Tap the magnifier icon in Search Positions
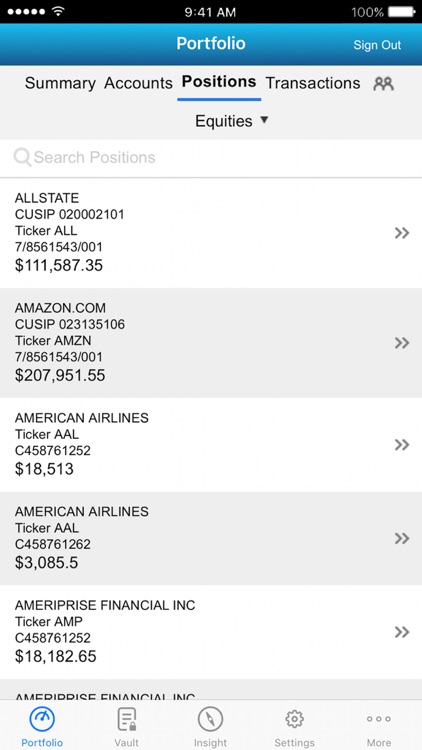 click(22, 157)
